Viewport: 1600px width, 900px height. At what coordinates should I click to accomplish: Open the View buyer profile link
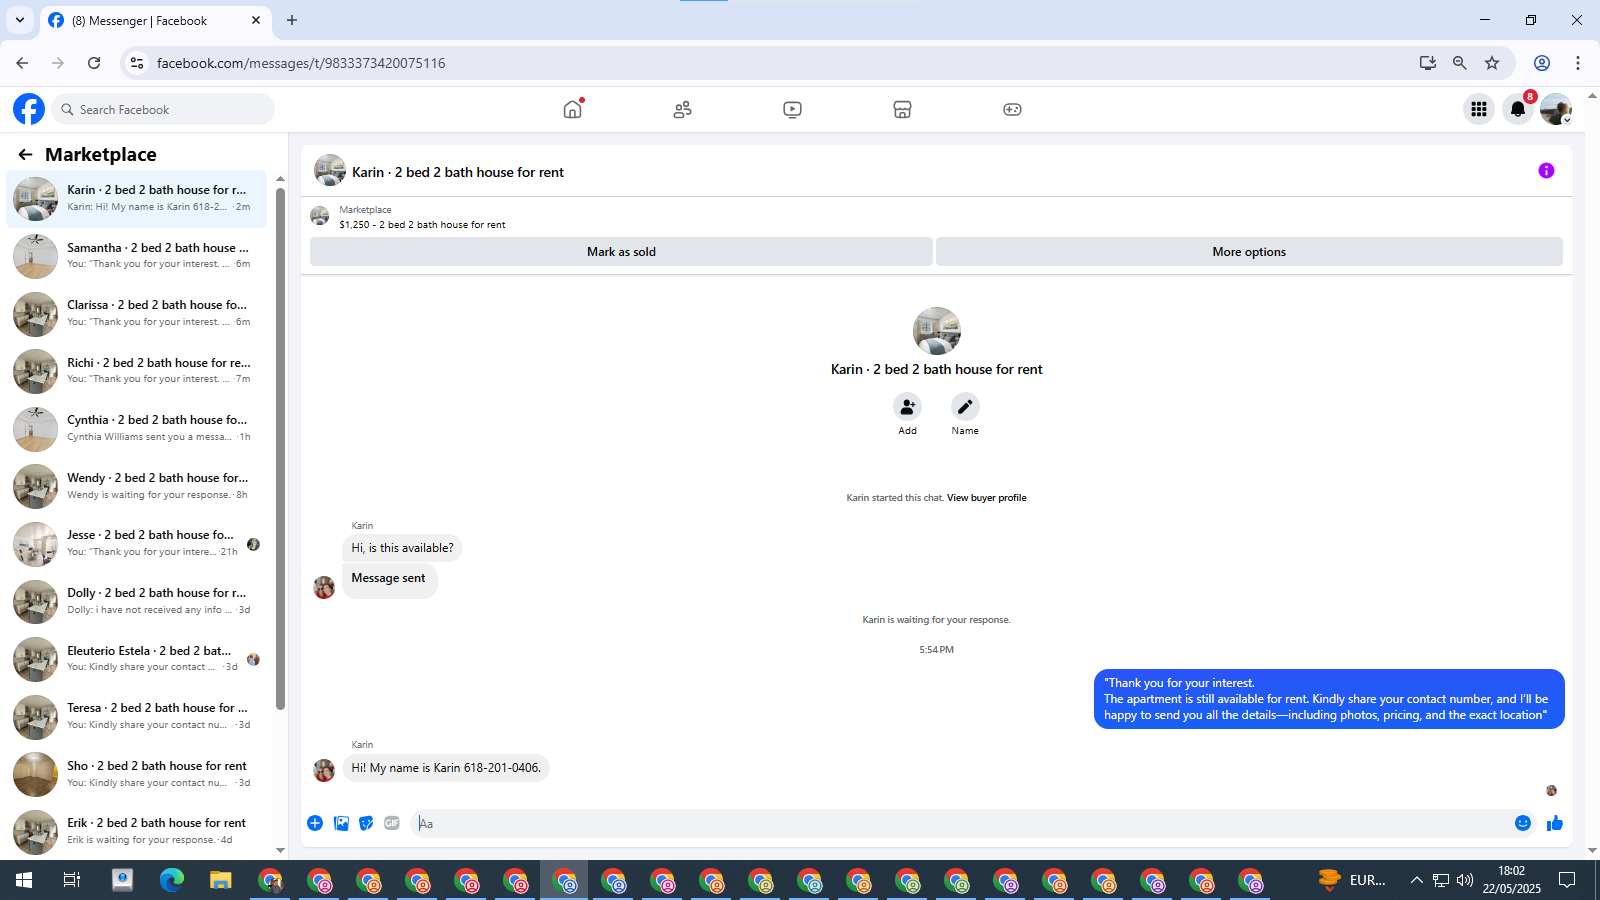click(986, 498)
